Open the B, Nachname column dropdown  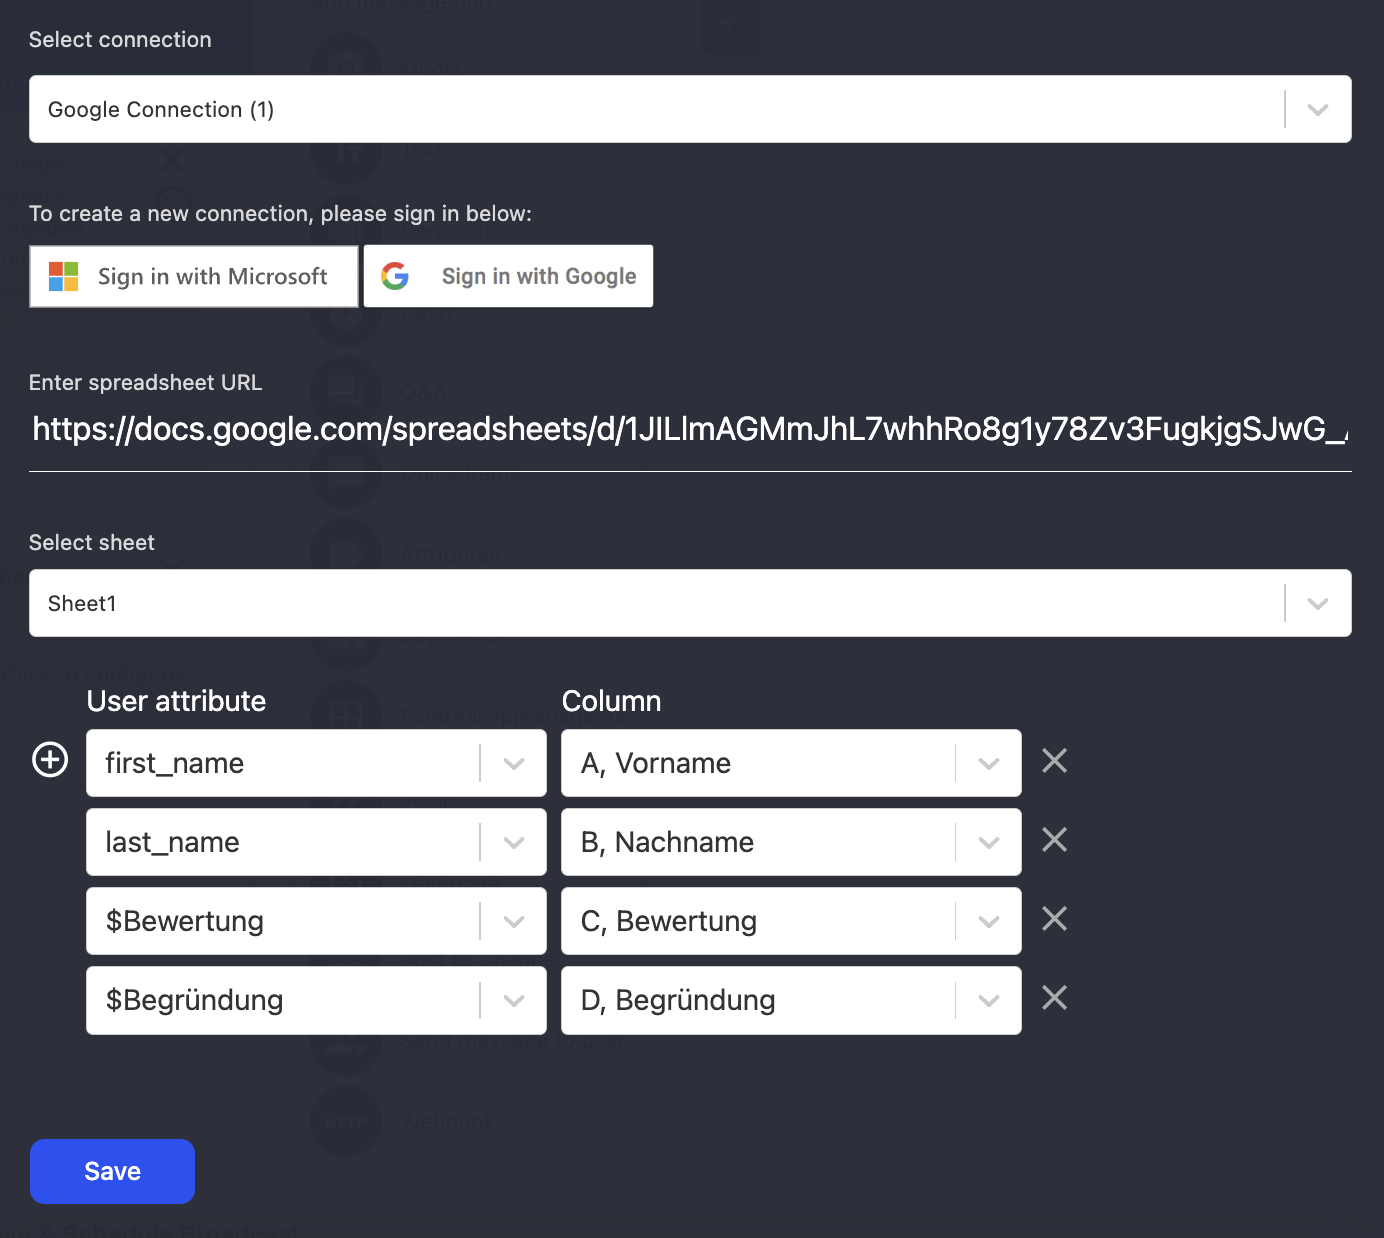click(791, 842)
